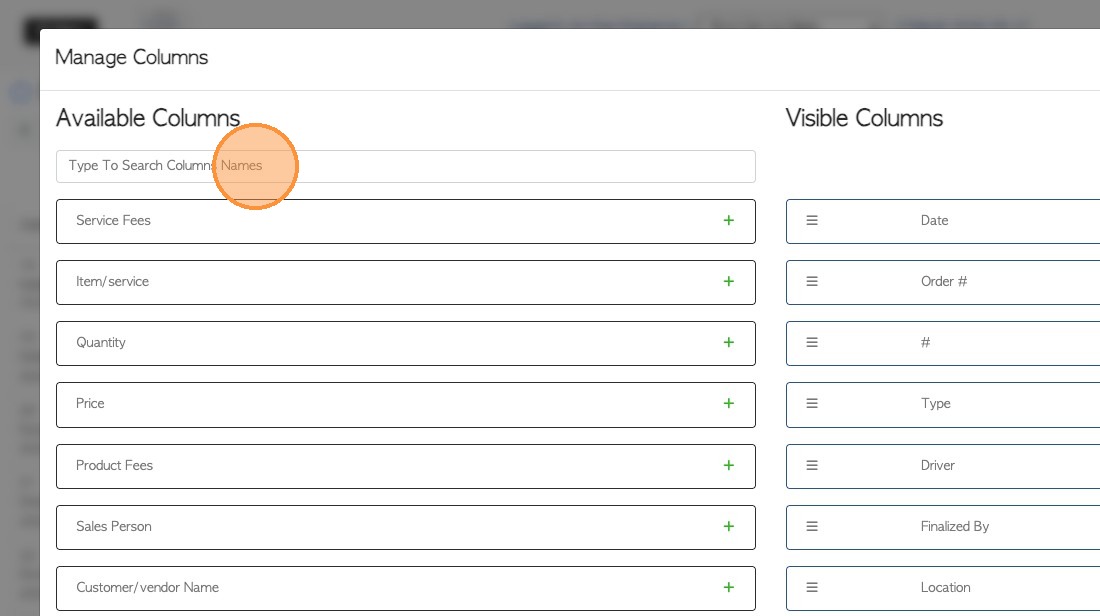Viewport: 1100px width, 616px height.
Task: Focus the search column names field
Action: (405, 166)
